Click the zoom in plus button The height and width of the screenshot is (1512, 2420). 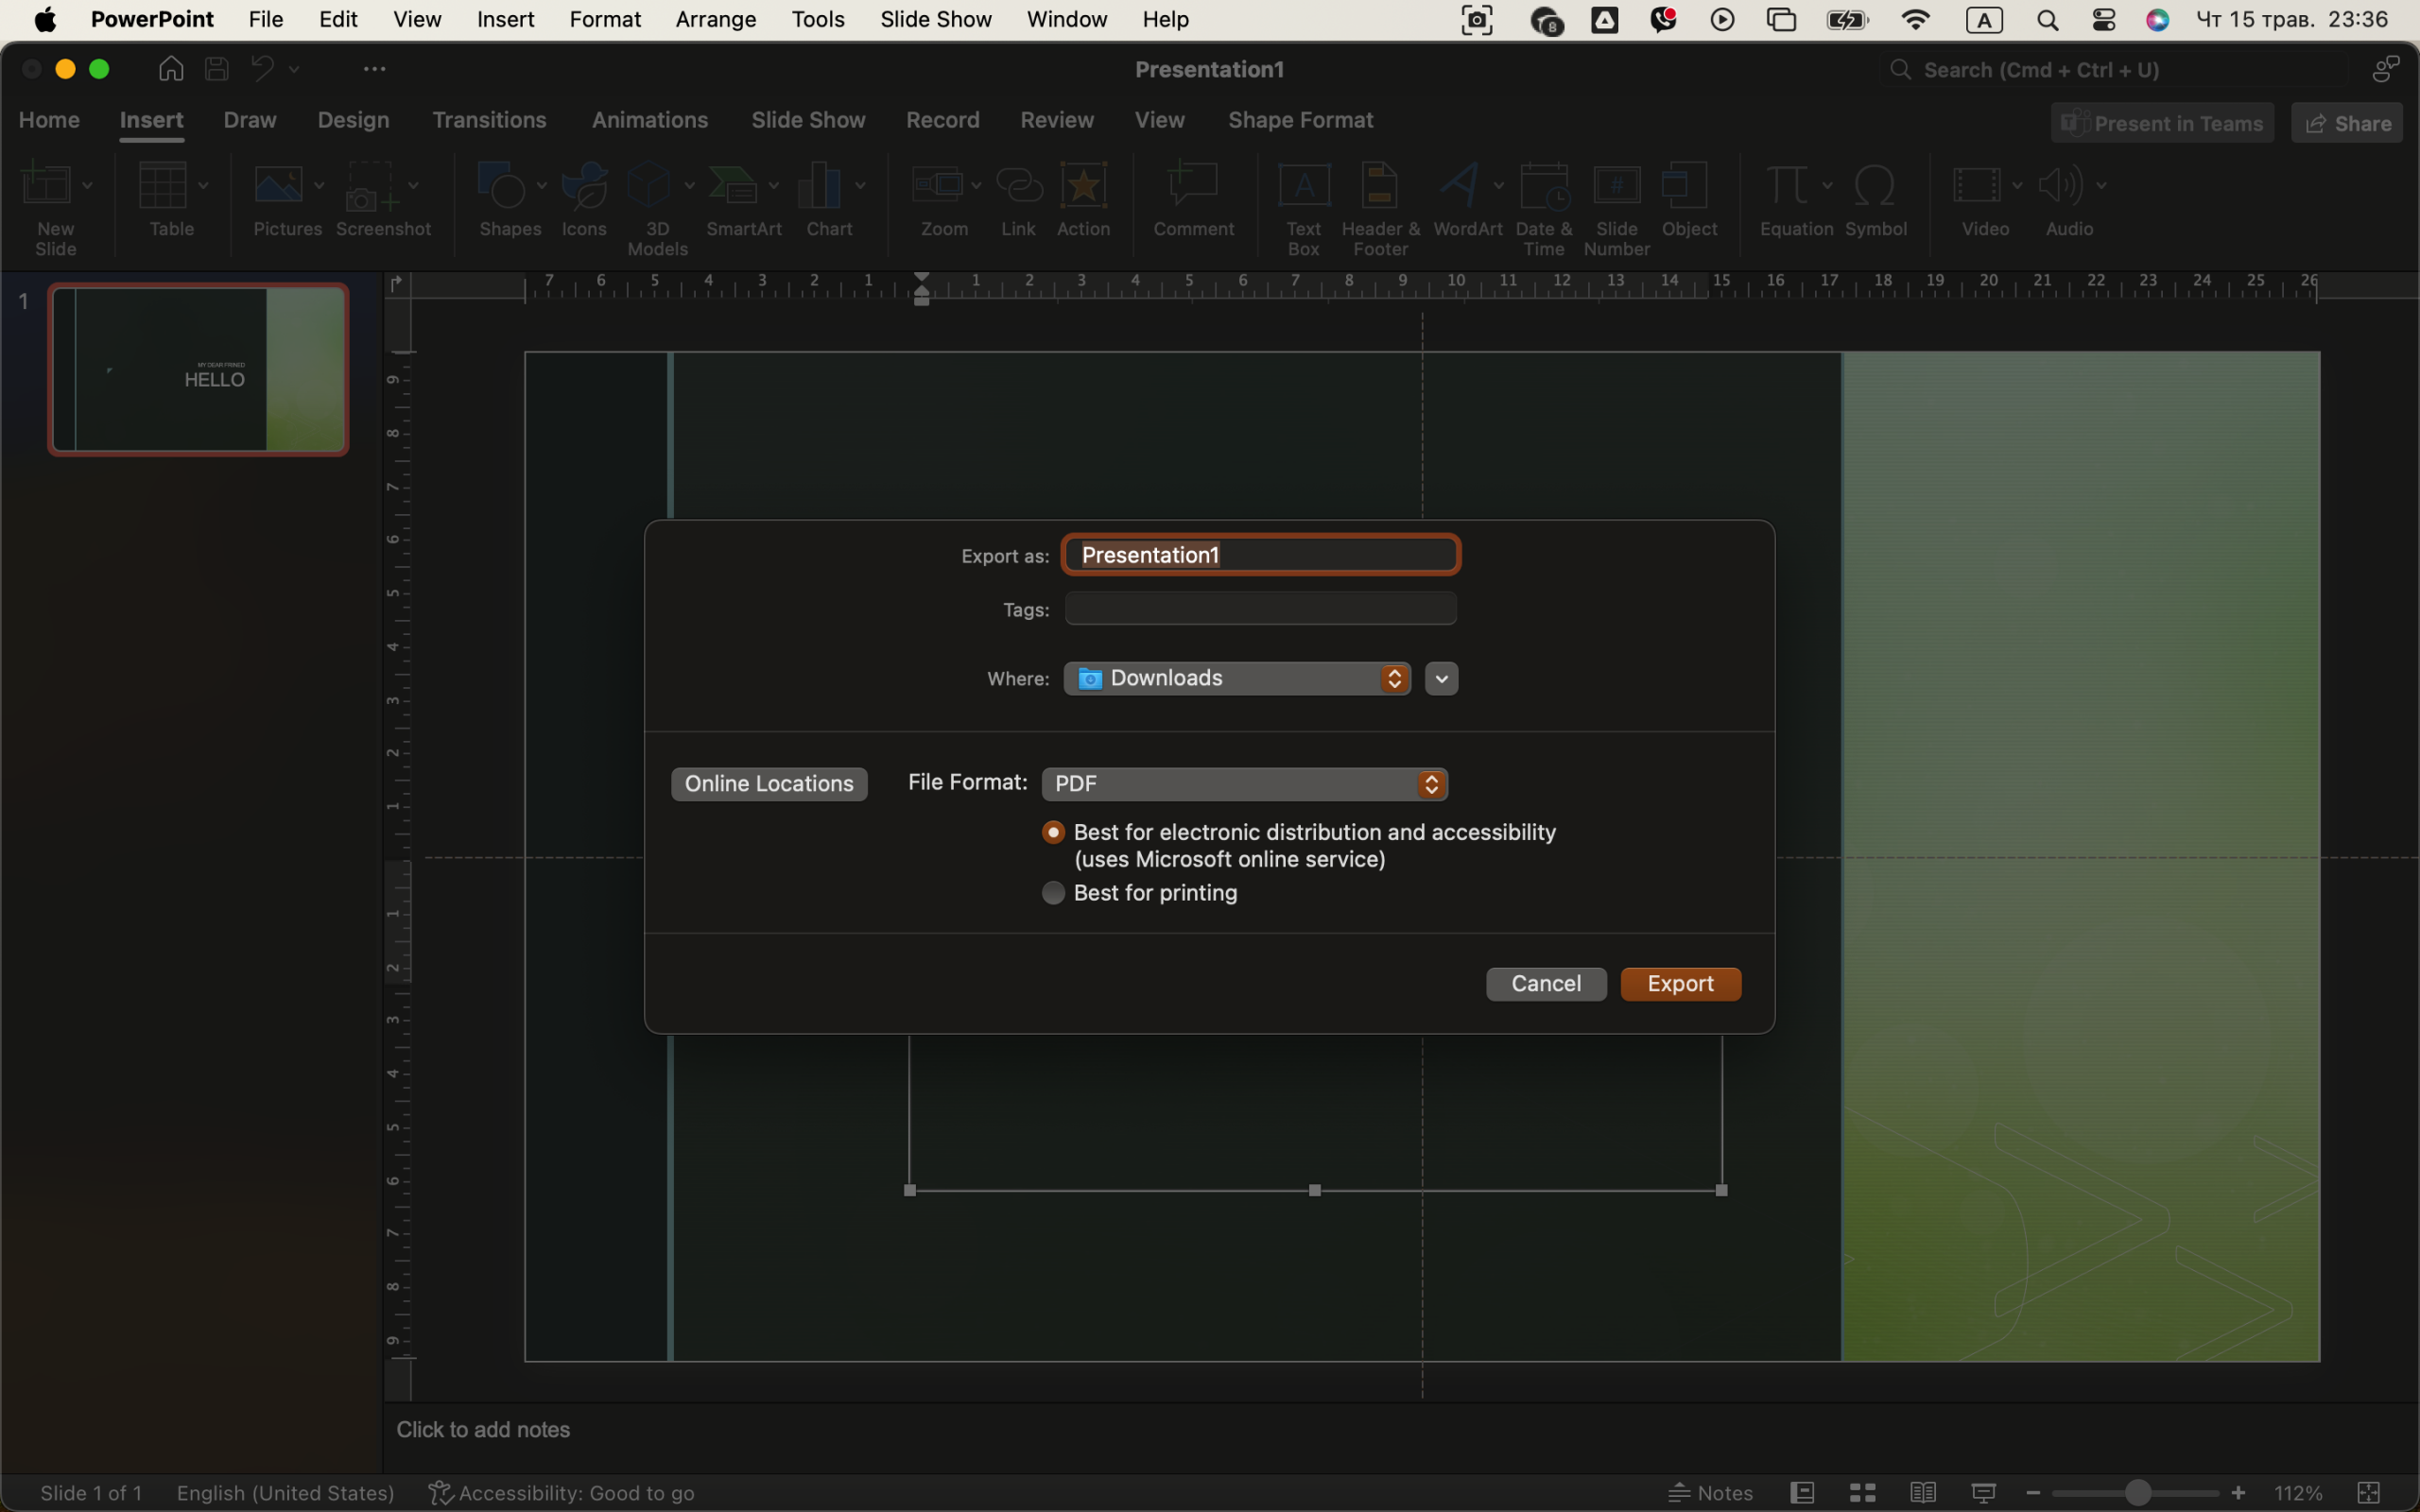[2238, 1492]
